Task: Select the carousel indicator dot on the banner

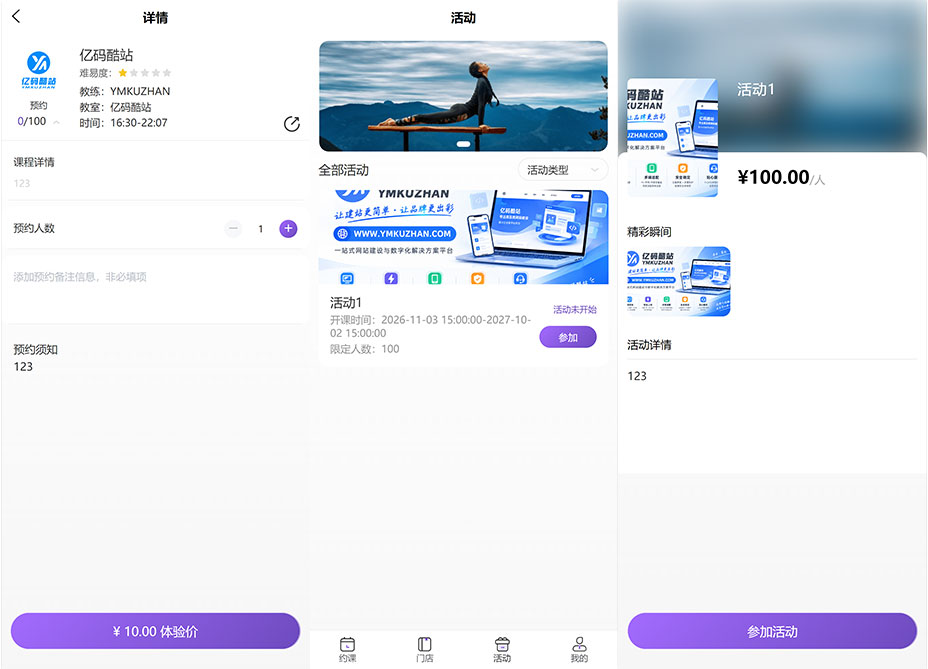Action: (x=463, y=144)
